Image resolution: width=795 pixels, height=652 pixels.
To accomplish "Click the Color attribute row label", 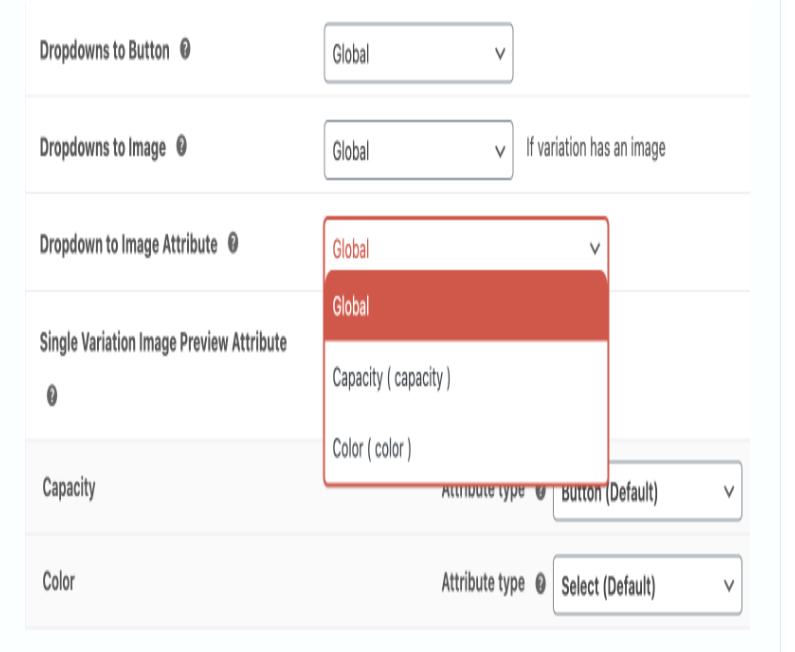I will click(x=59, y=581).
